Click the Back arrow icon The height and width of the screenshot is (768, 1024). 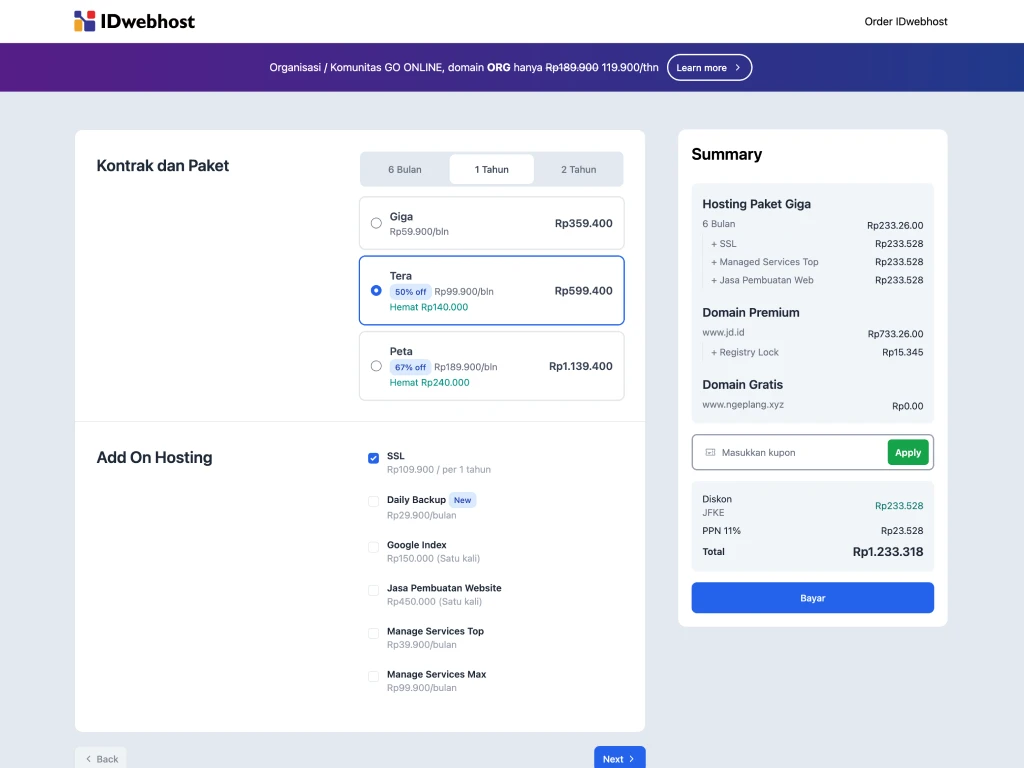click(88, 759)
